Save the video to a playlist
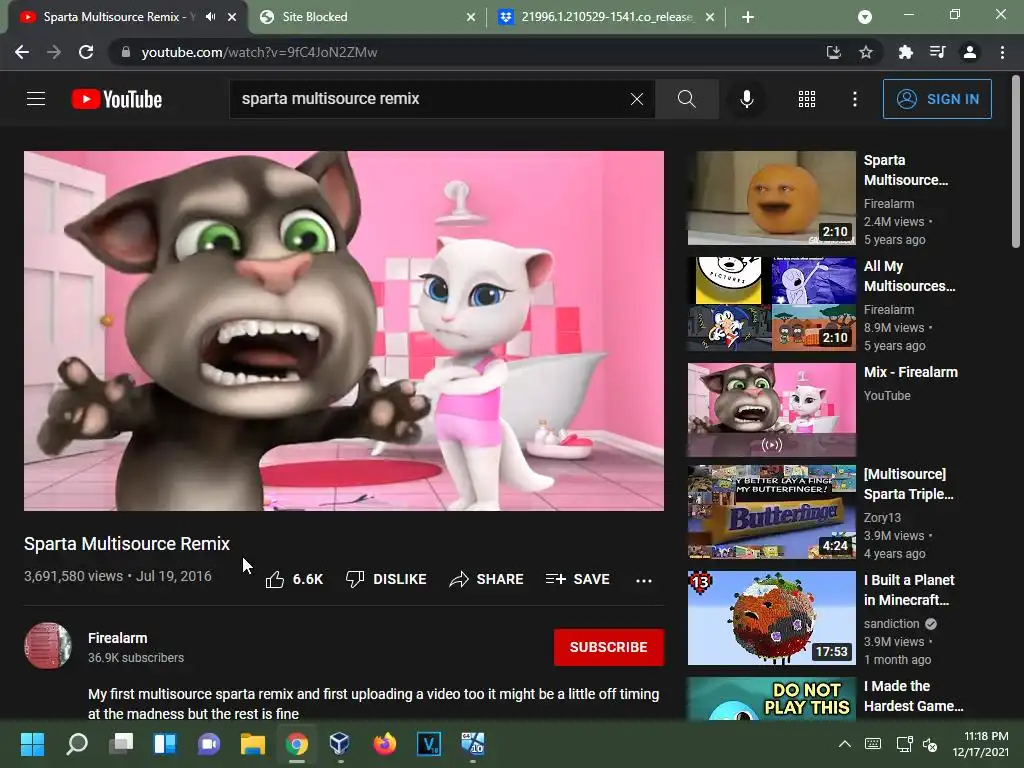This screenshot has height=768, width=1024. [577, 579]
